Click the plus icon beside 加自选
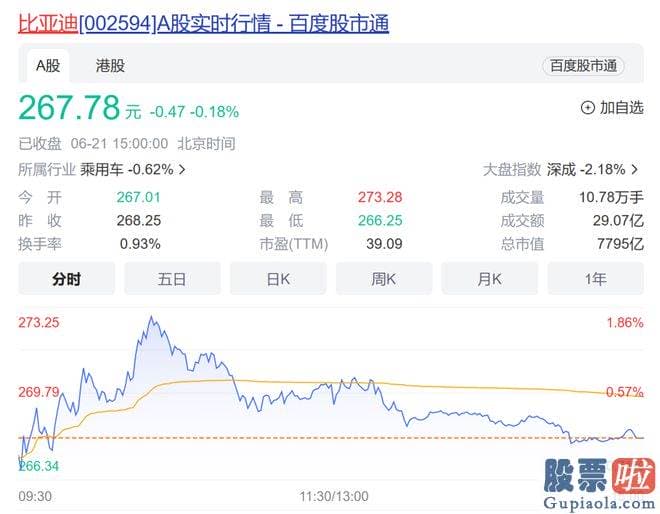This screenshot has height=514, width=660. pyautogui.click(x=588, y=108)
